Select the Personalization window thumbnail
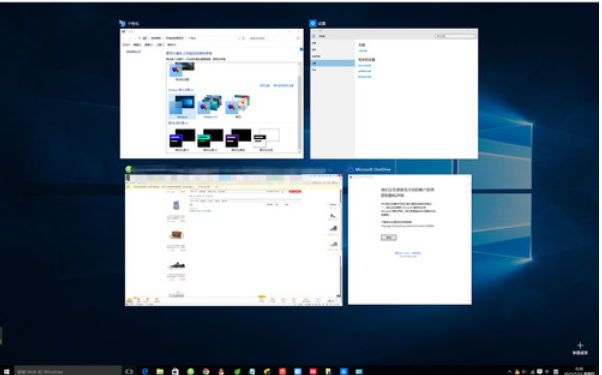602x375 pixels. pos(212,93)
